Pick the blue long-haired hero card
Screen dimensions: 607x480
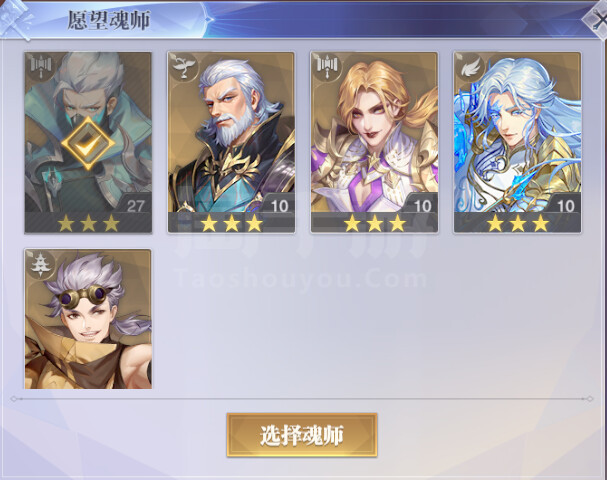(517, 142)
